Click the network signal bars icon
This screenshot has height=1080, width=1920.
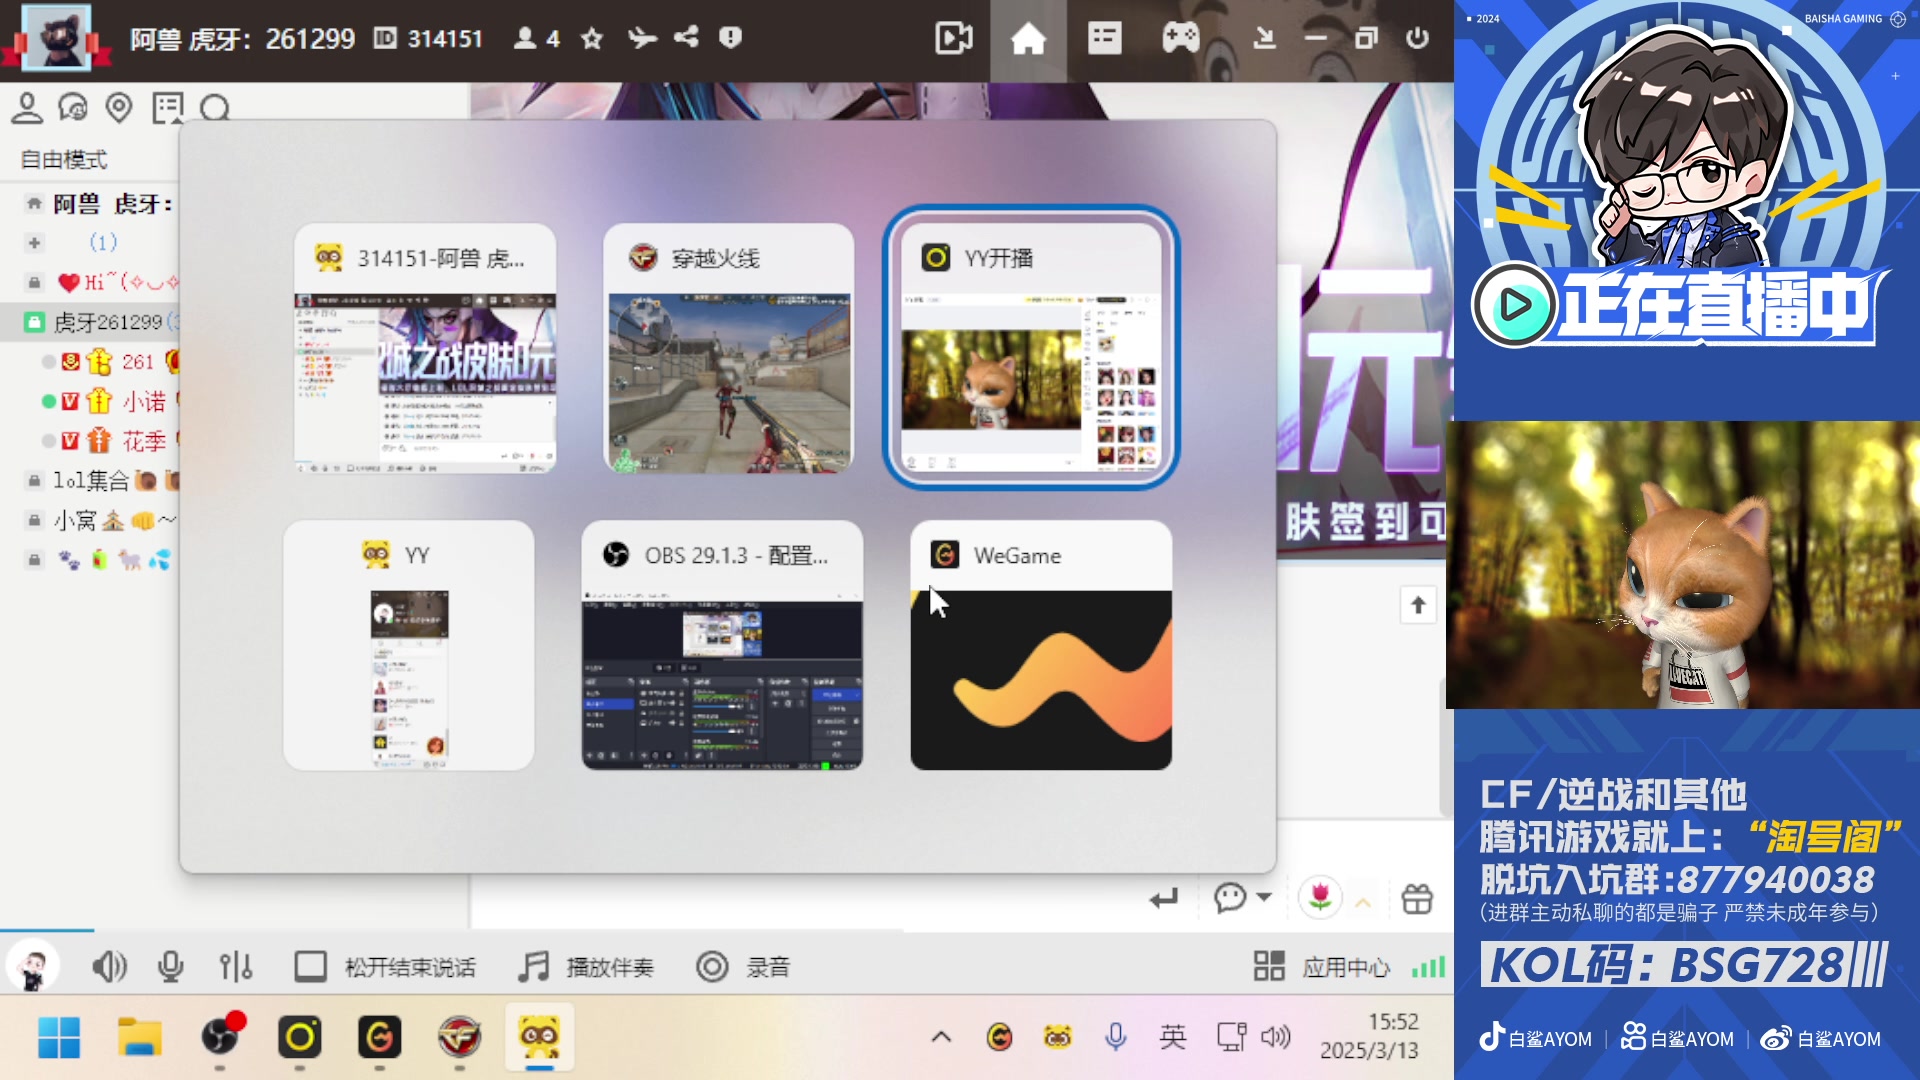coord(1428,967)
